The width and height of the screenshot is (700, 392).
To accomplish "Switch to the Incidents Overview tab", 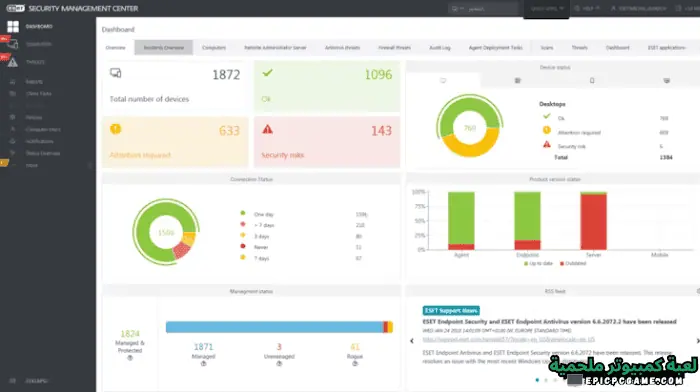I will tap(164, 47).
